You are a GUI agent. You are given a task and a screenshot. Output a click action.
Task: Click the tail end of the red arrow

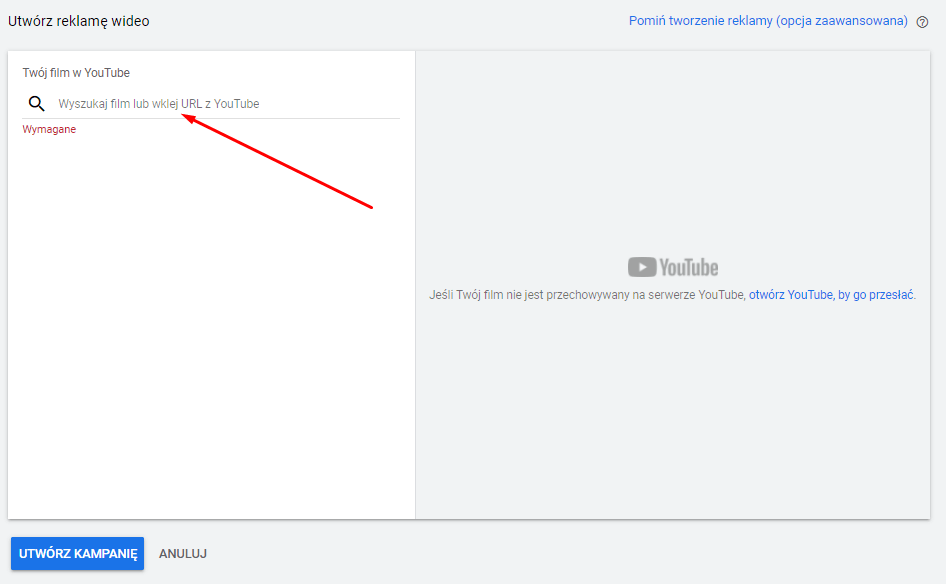(371, 207)
